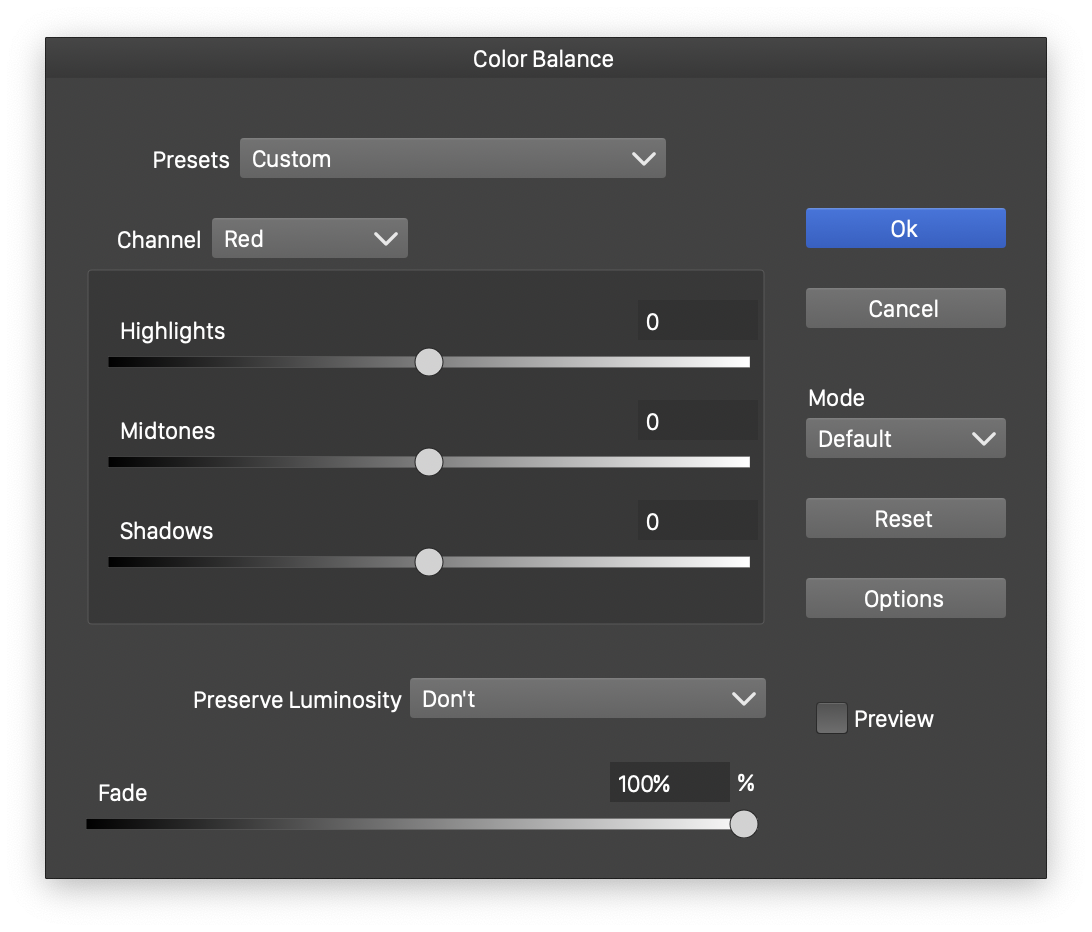Focus the Shadows value input field
1092x932 pixels.
point(697,521)
